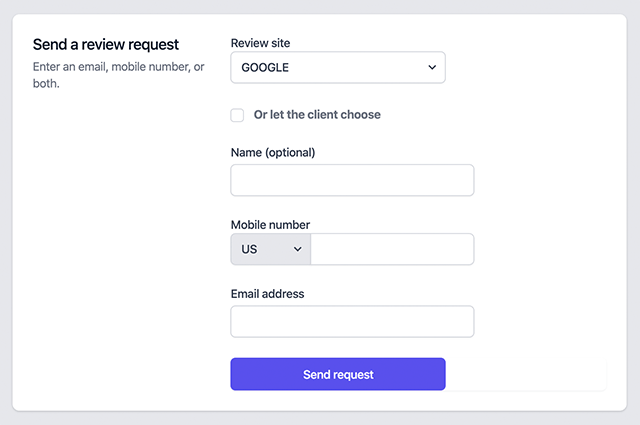This screenshot has height=425, width=640.
Task: Click the US text in the country selector
Action: [249, 249]
